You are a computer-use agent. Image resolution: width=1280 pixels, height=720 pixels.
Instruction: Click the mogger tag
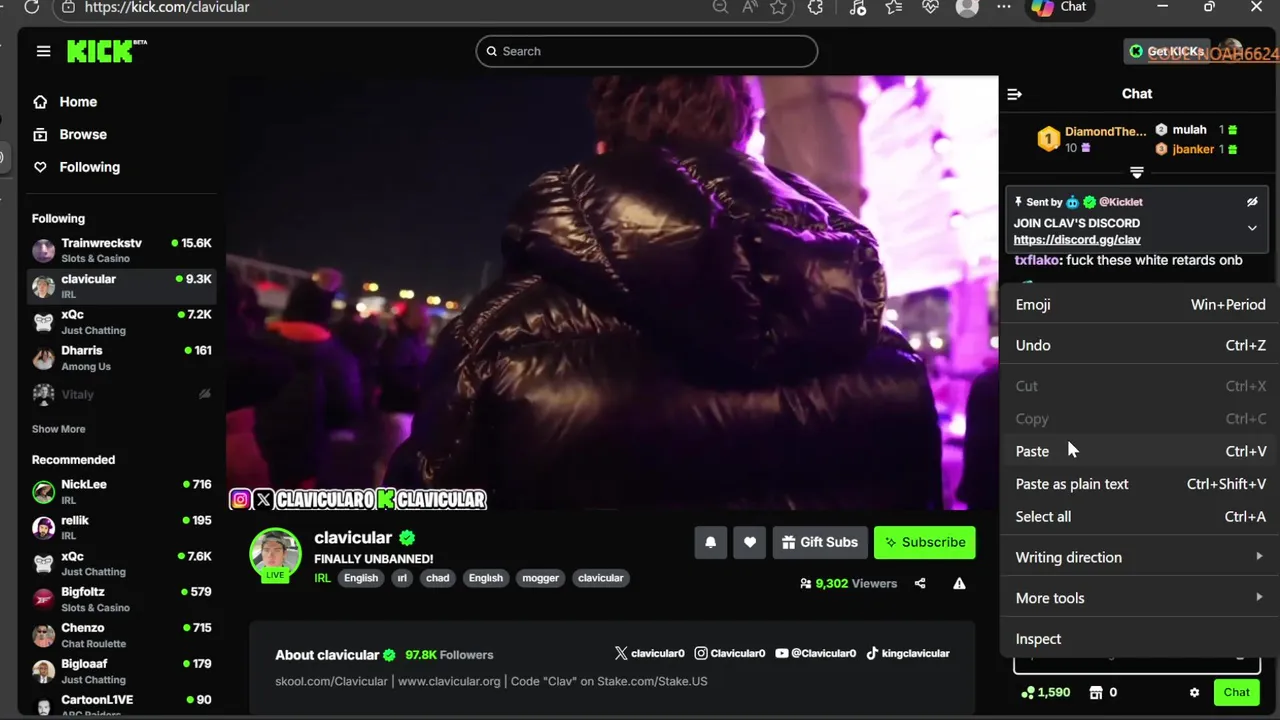pos(540,578)
